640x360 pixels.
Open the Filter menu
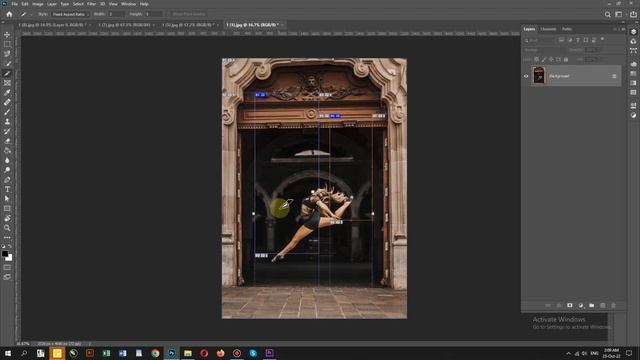coord(91,4)
